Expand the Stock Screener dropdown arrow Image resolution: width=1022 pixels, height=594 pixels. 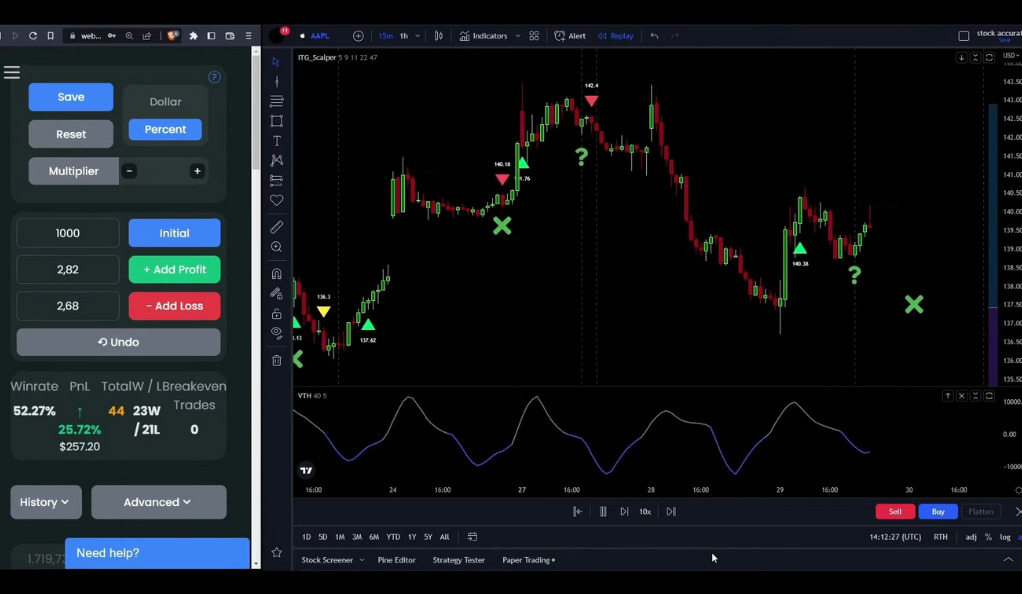click(362, 560)
